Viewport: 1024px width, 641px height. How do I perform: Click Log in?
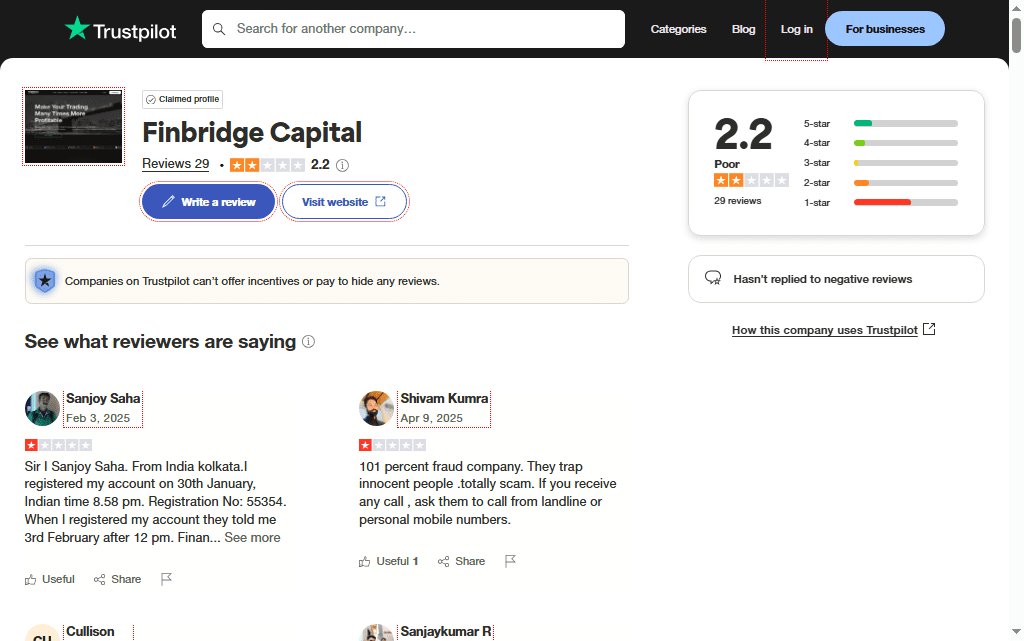(797, 29)
